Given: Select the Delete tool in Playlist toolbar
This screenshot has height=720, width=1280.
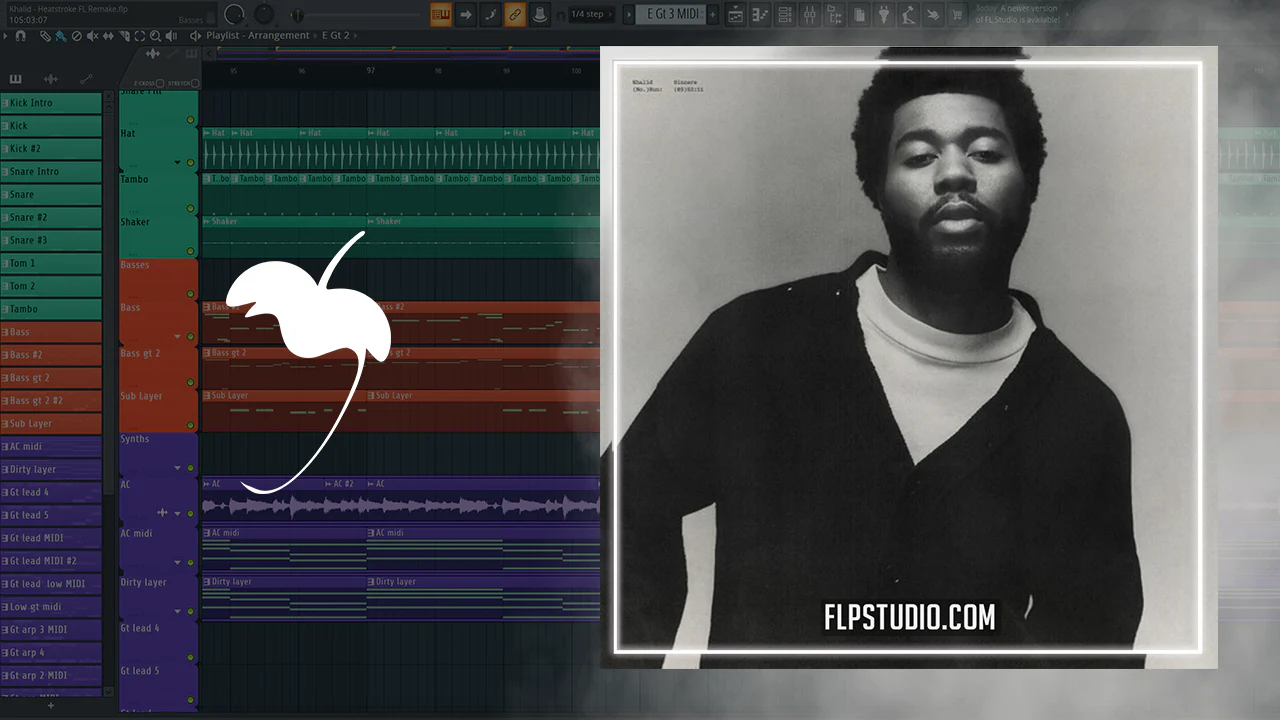Looking at the screenshot, I should coord(76,36).
